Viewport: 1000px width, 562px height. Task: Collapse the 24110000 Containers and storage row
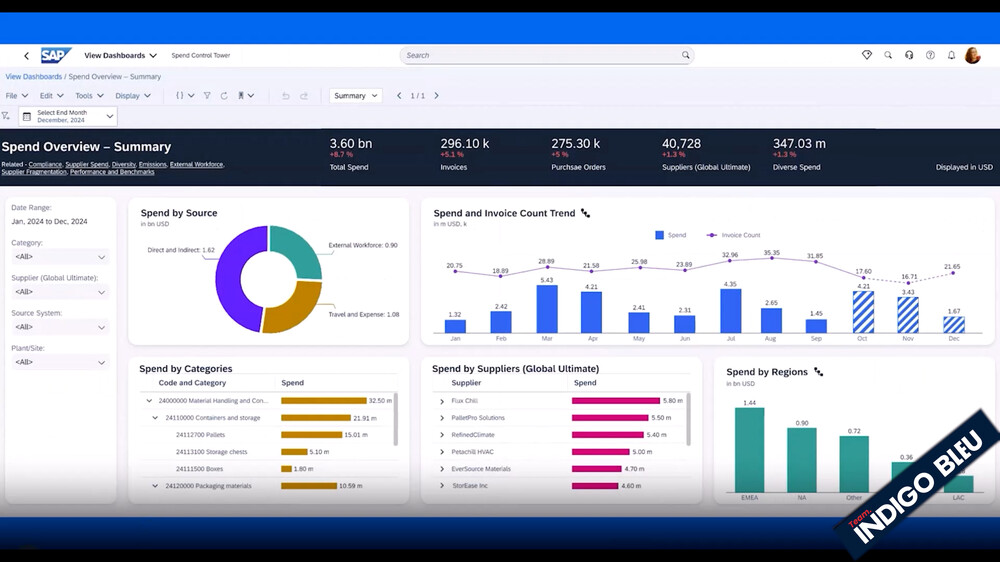155,418
